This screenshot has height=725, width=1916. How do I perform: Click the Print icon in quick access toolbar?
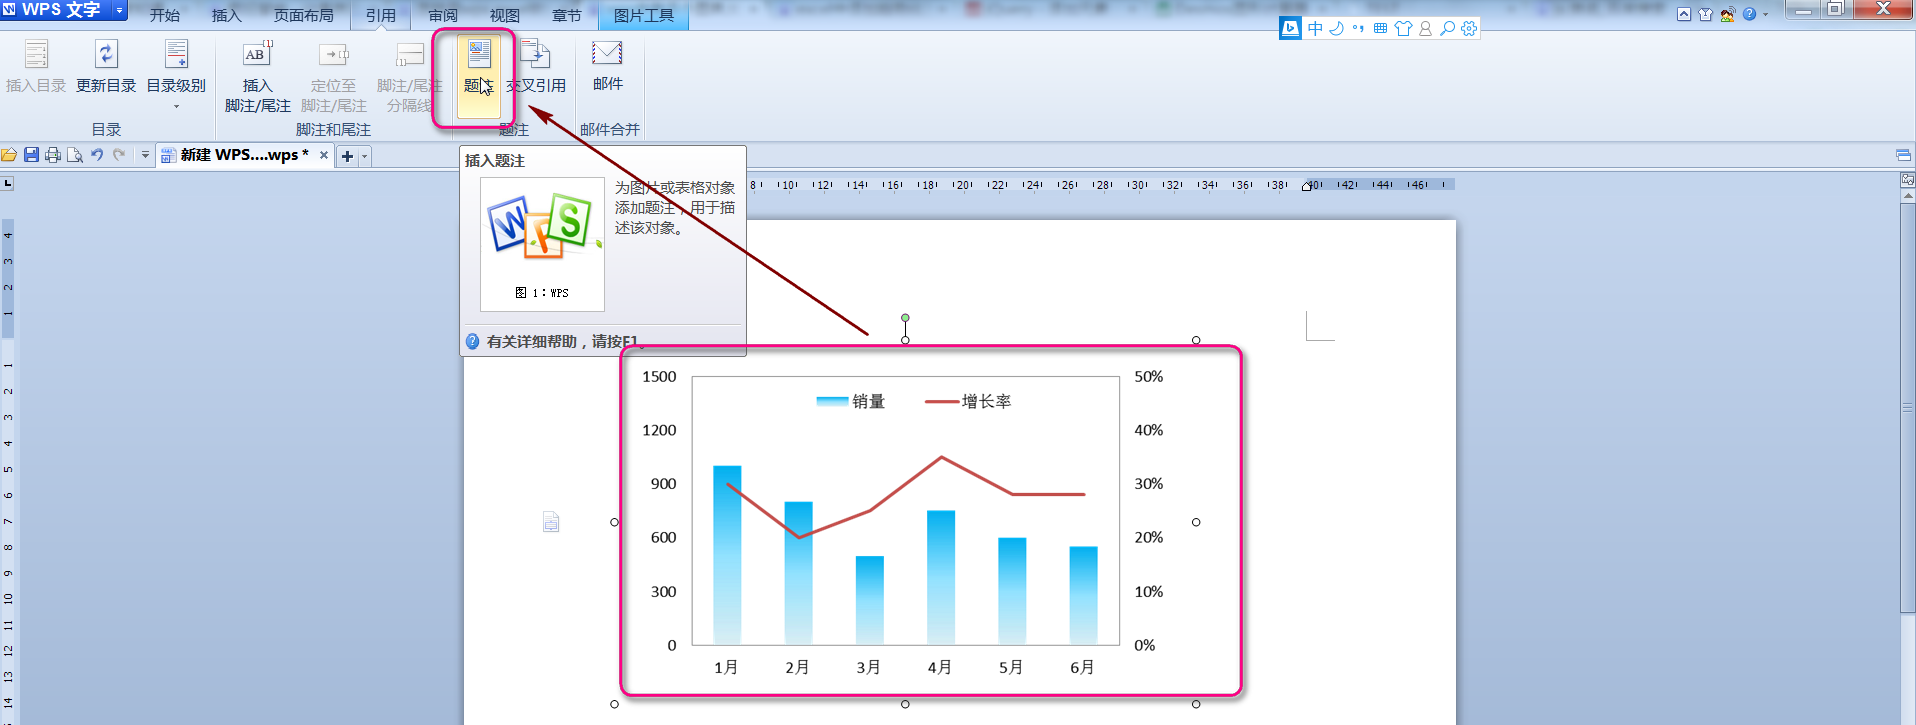coord(53,155)
